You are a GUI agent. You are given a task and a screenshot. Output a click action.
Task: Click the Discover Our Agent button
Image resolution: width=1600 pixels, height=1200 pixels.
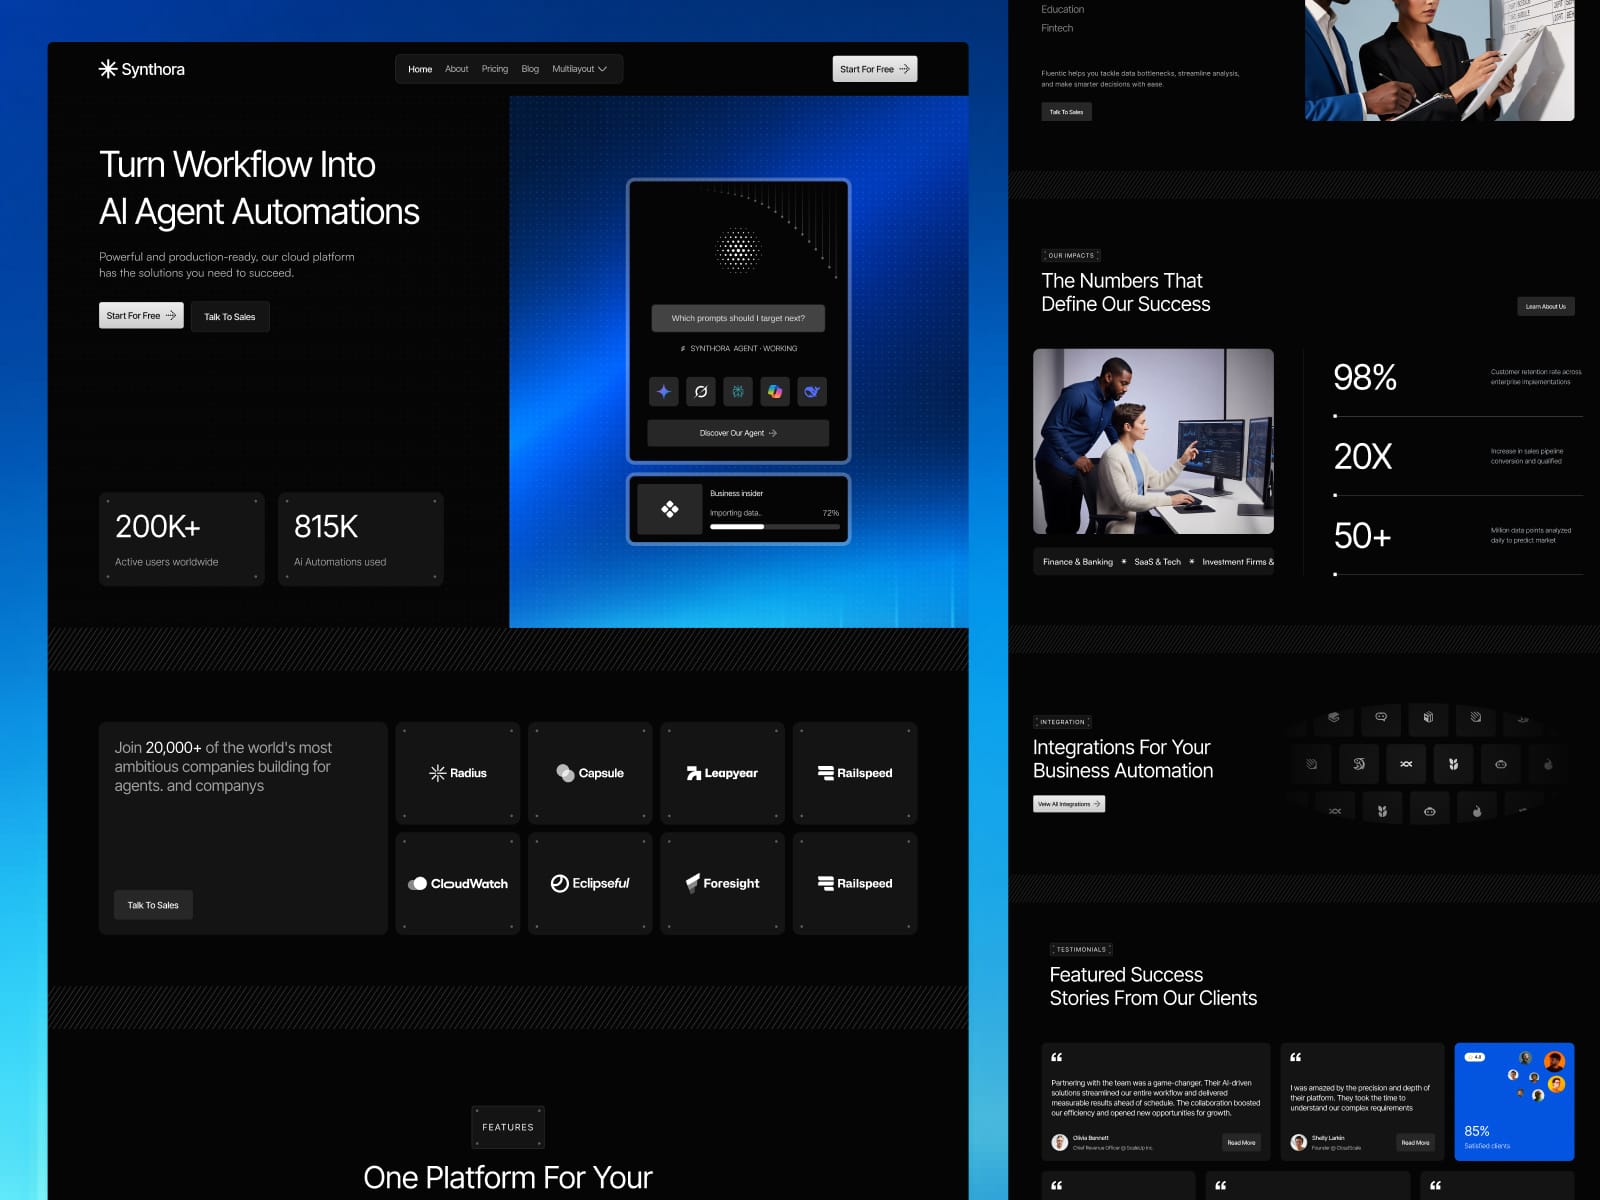tap(738, 433)
